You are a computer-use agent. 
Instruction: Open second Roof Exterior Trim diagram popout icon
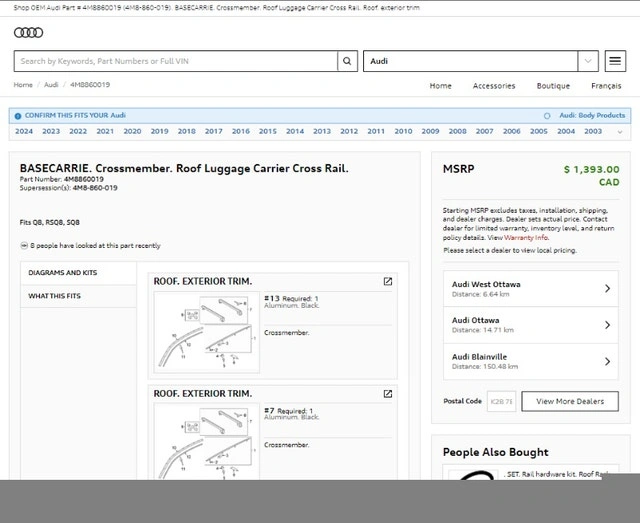click(387, 394)
